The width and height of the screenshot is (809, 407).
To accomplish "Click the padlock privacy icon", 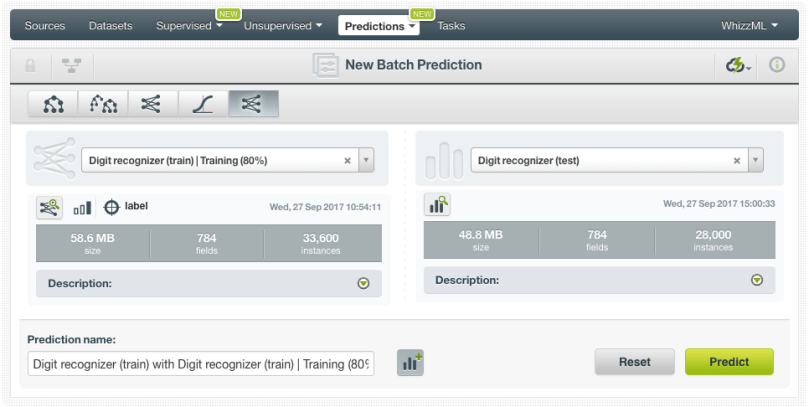I will [31, 65].
